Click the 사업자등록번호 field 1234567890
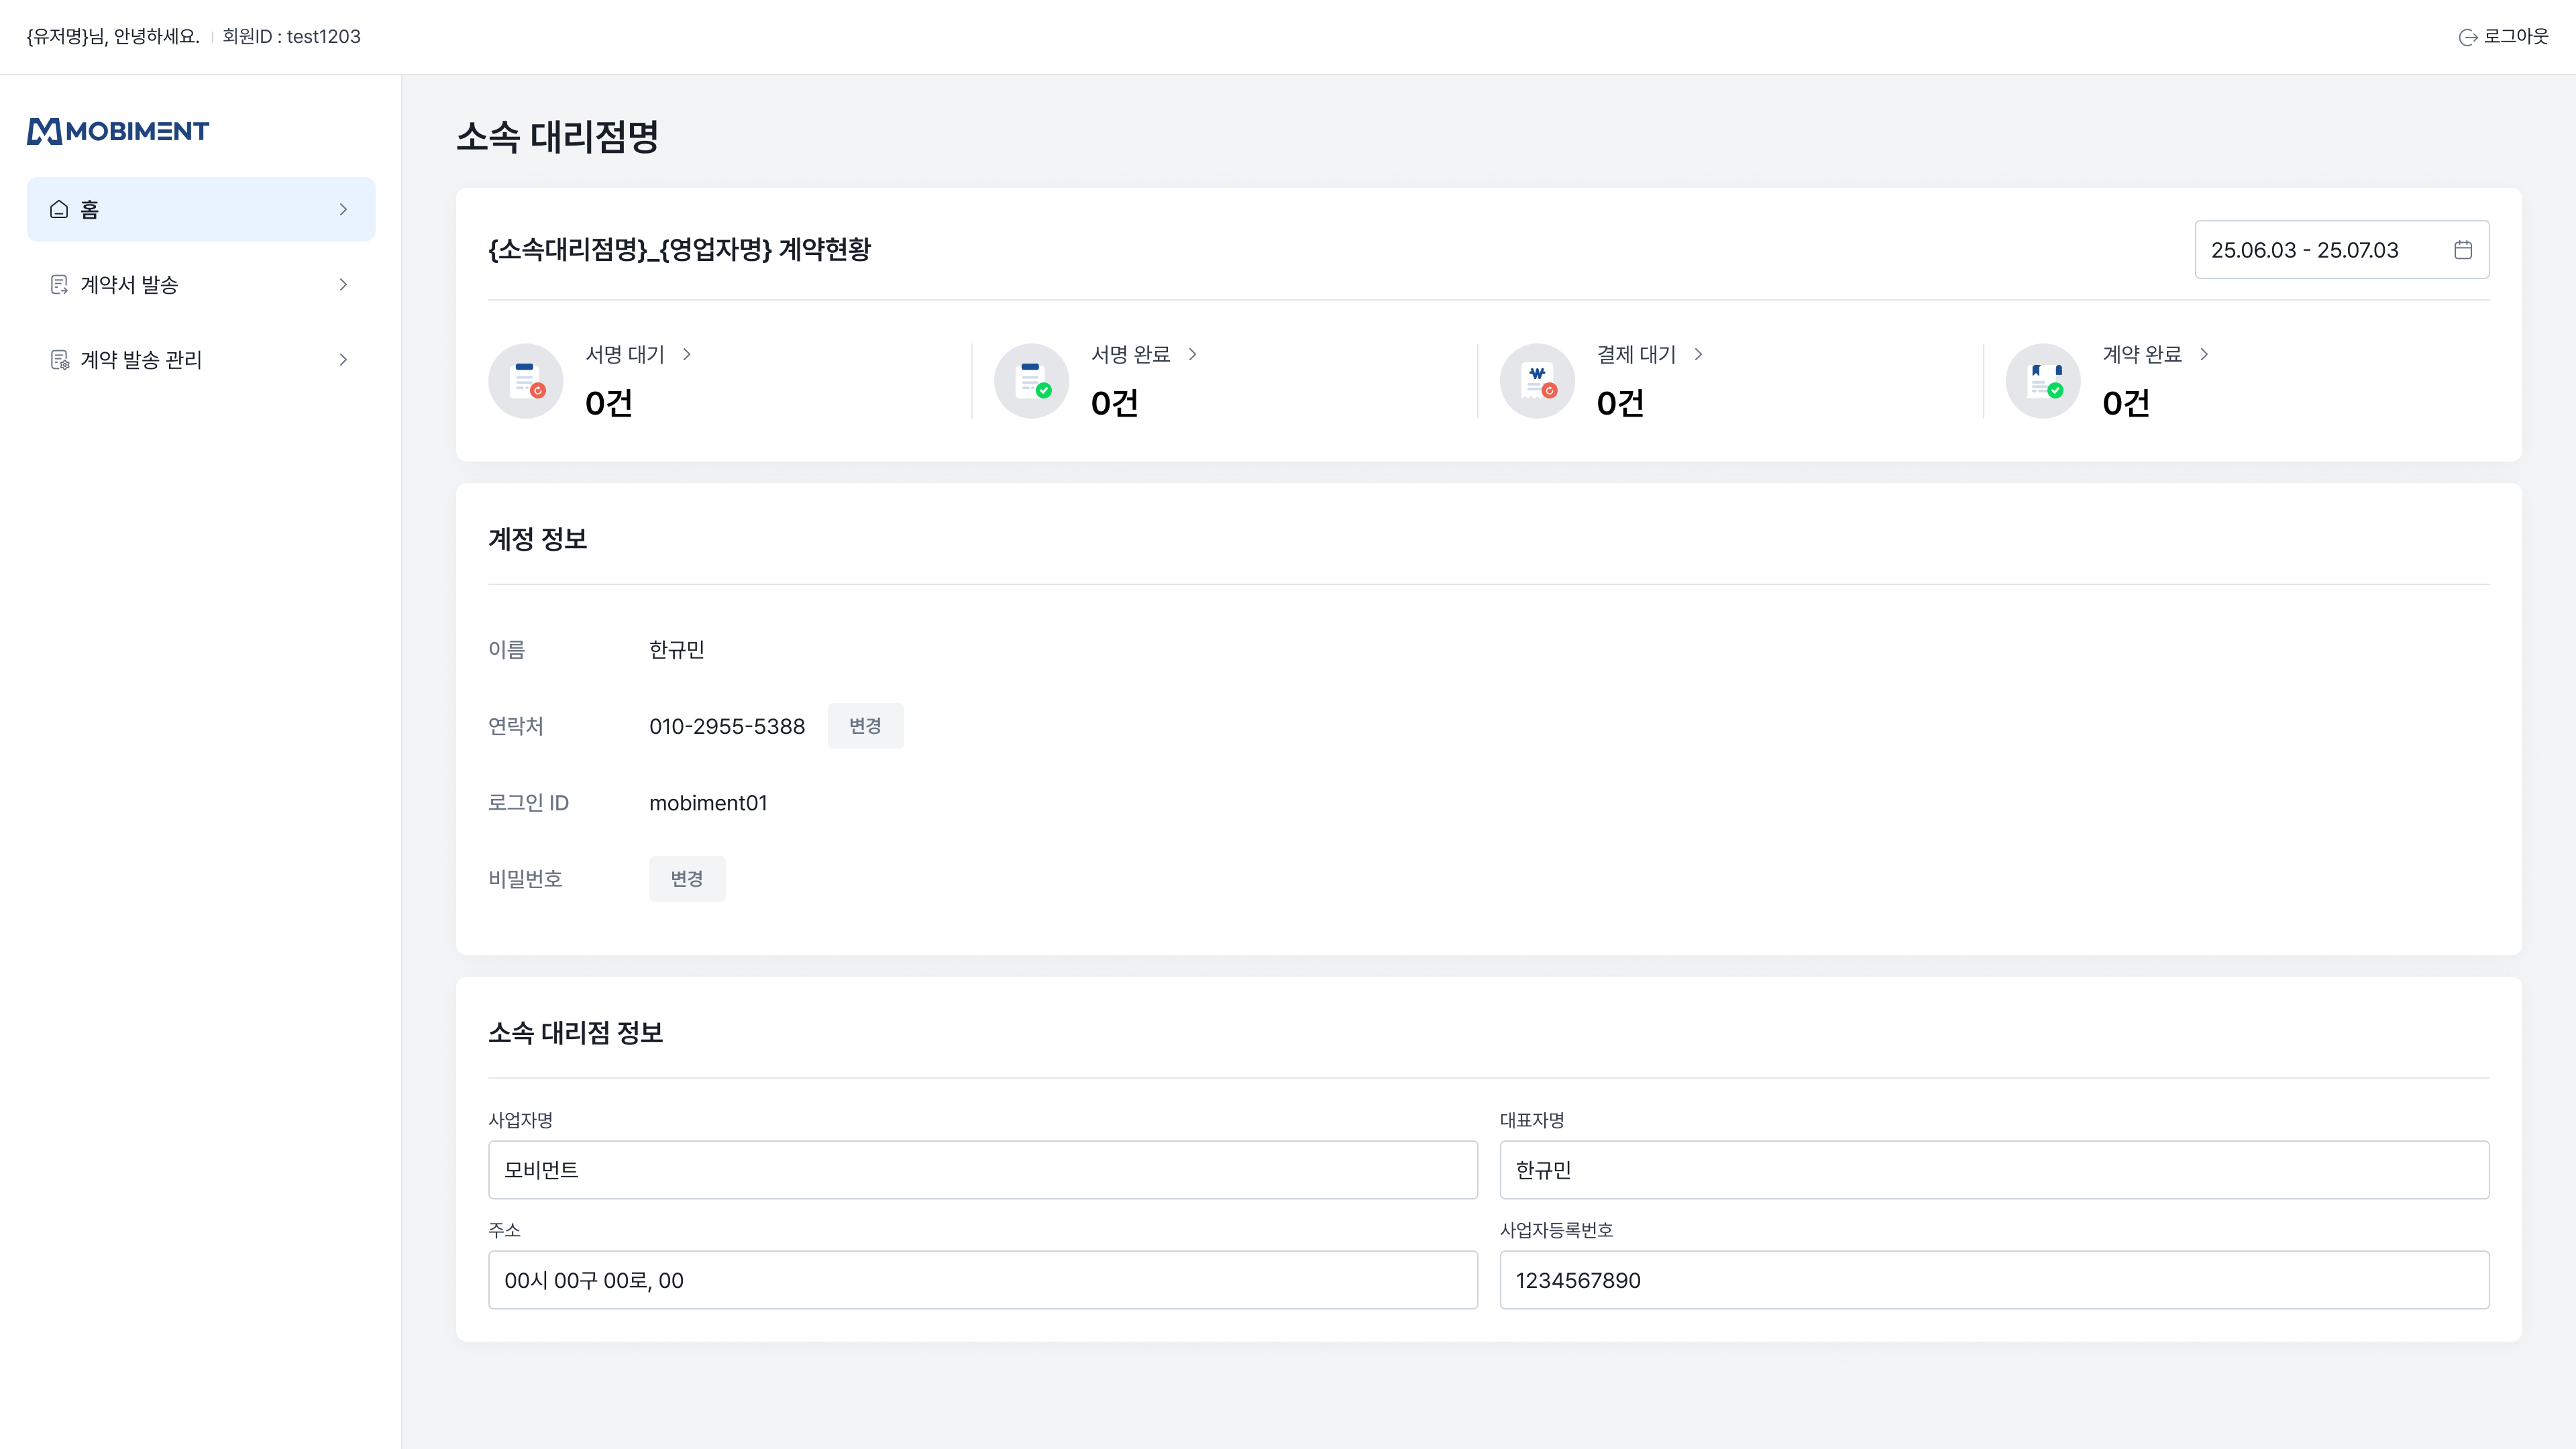Screen dimensions: 2576x1449 [1995, 1280]
